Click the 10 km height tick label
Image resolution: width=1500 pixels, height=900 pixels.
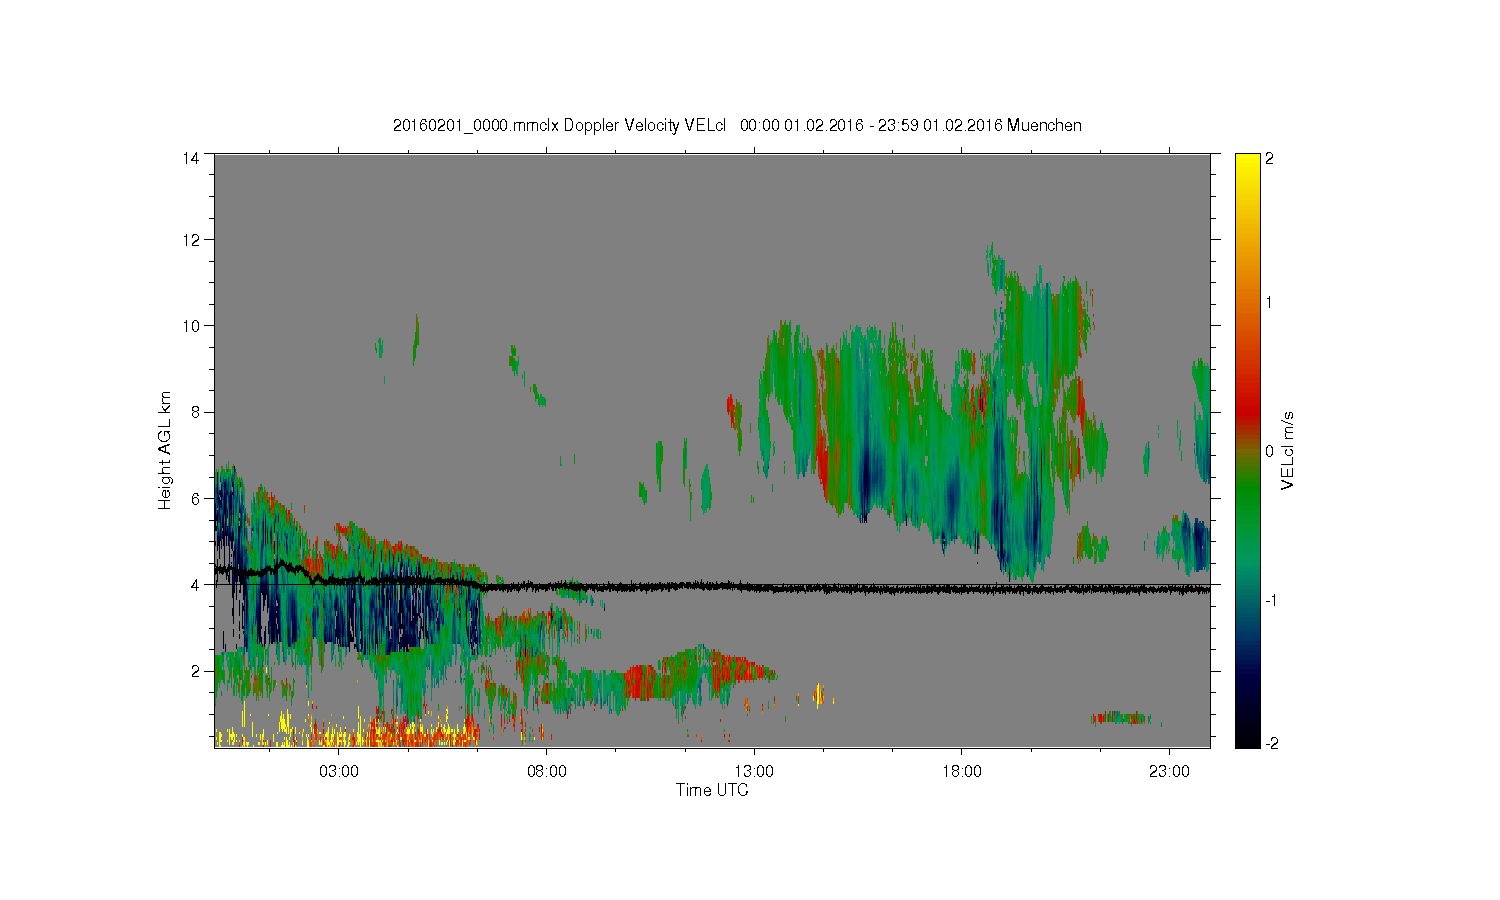point(192,326)
